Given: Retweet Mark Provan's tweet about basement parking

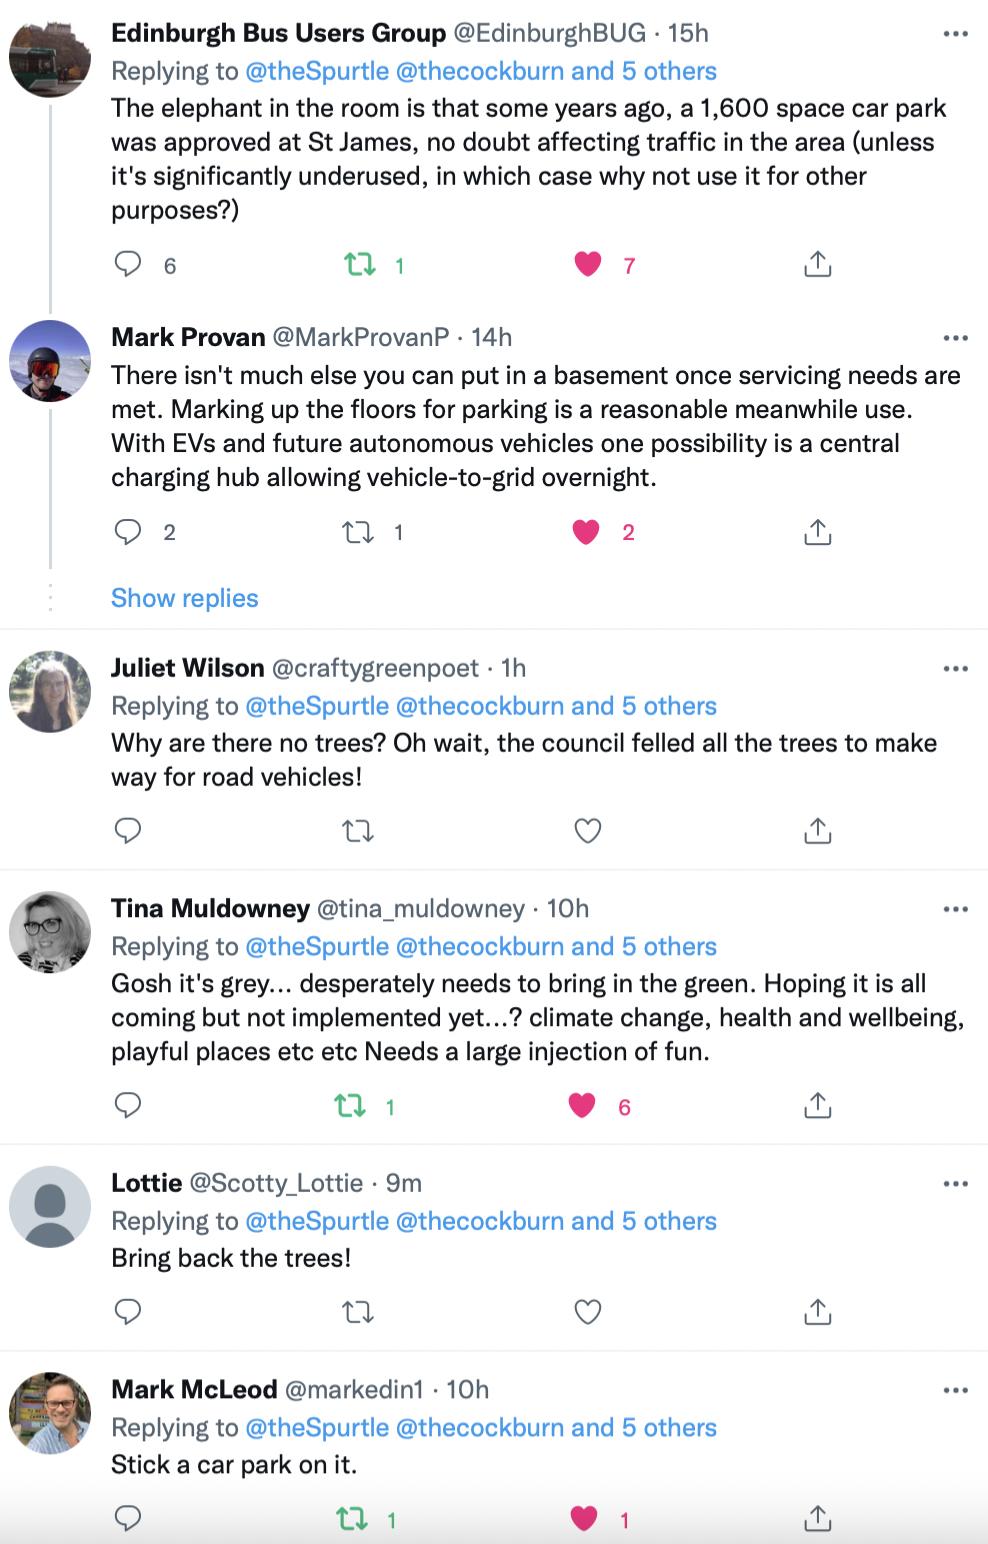Looking at the screenshot, I should point(358,532).
